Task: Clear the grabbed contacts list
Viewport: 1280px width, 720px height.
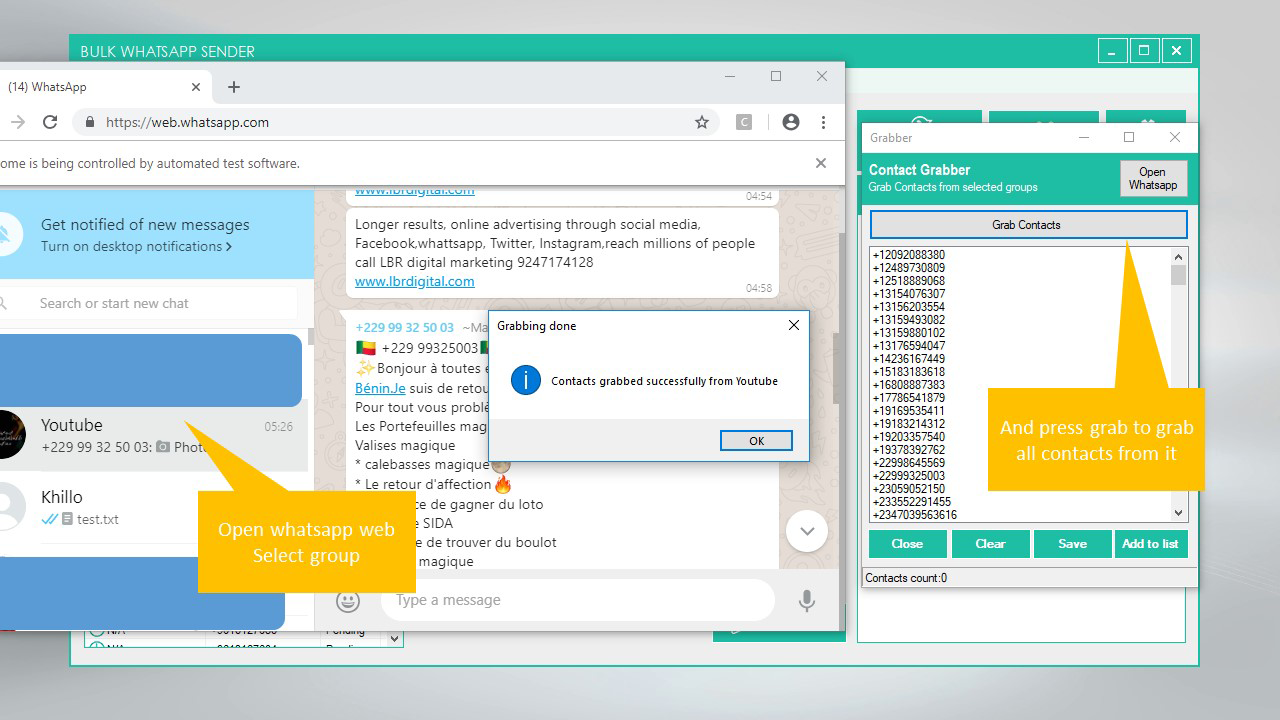Action: pyautogui.click(x=990, y=543)
